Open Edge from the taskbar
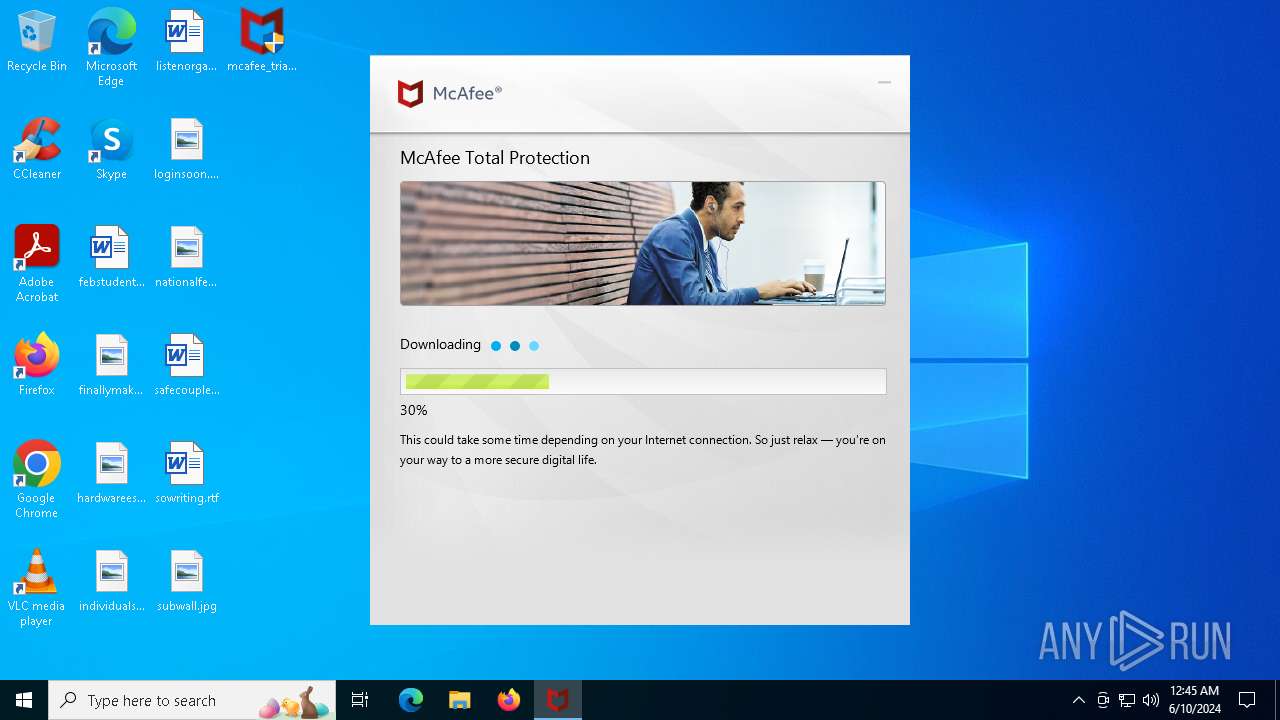 (411, 700)
